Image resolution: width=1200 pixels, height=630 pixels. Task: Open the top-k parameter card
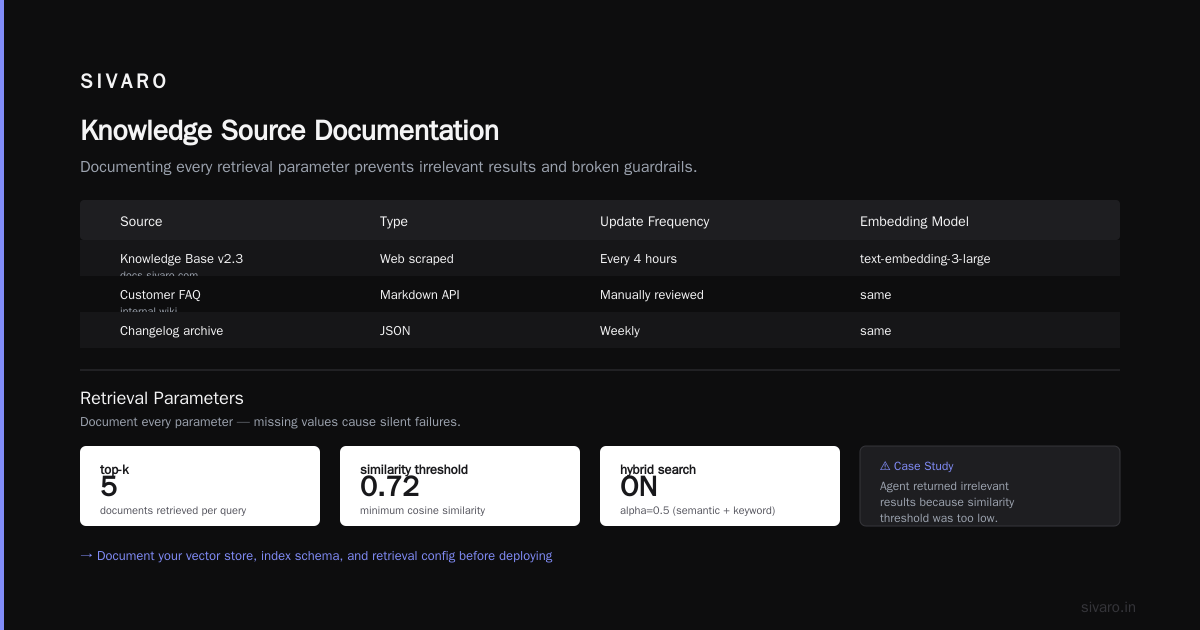point(200,486)
